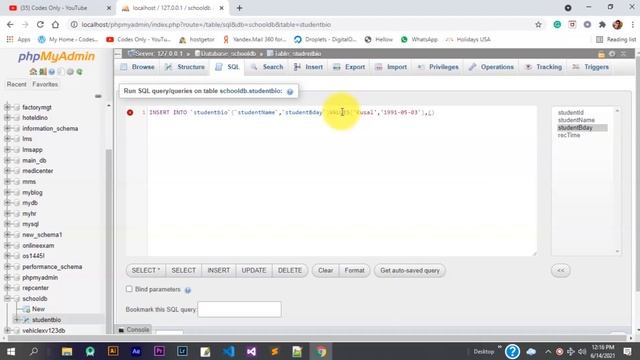Launch Adobe Illustrator from taskbar

(113, 351)
